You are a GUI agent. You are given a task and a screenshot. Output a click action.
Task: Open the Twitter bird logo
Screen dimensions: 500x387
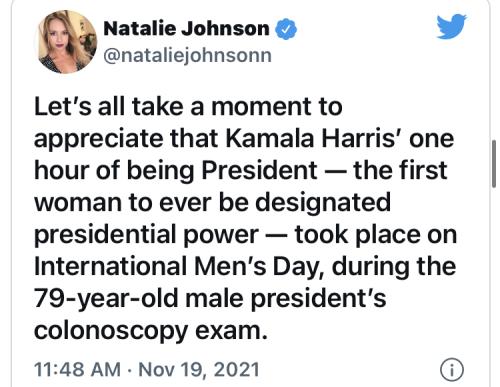451,26
